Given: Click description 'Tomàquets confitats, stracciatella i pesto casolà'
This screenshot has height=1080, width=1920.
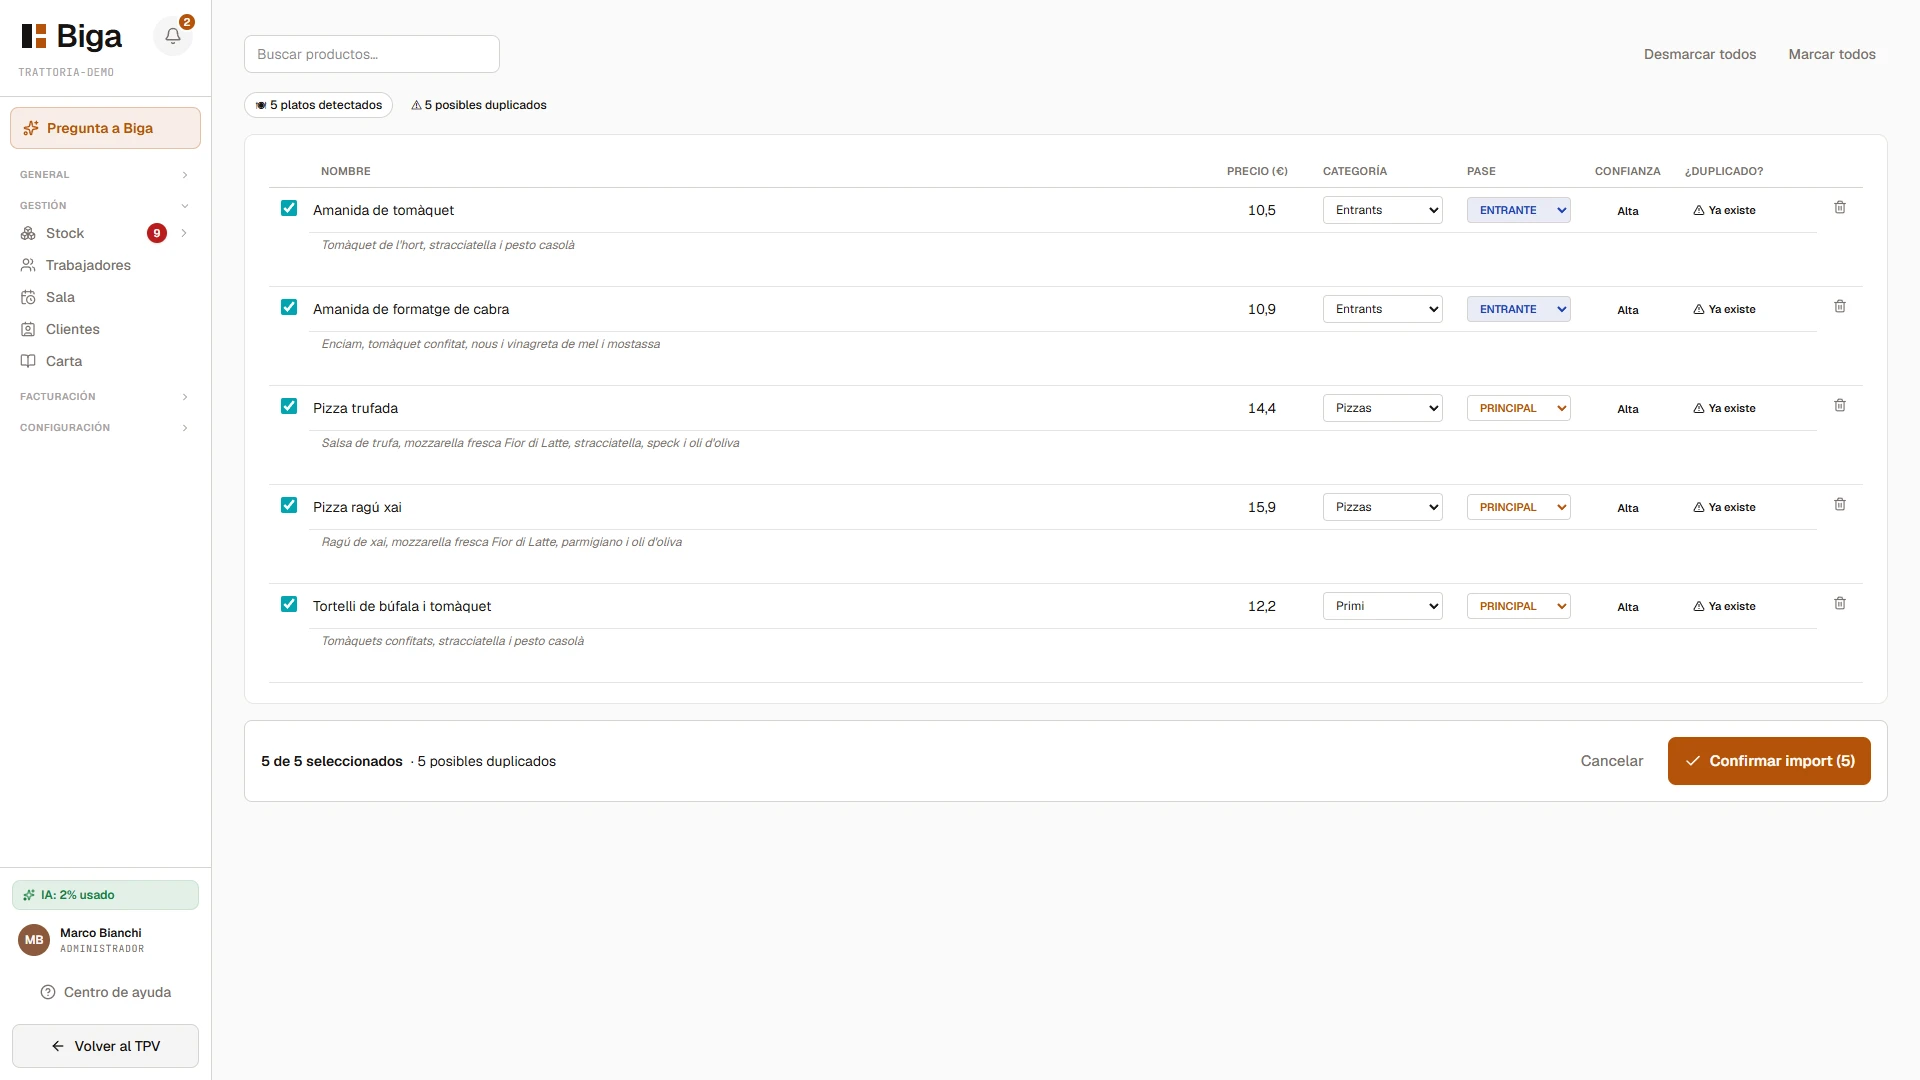Looking at the screenshot, I should tap(453, 641).
